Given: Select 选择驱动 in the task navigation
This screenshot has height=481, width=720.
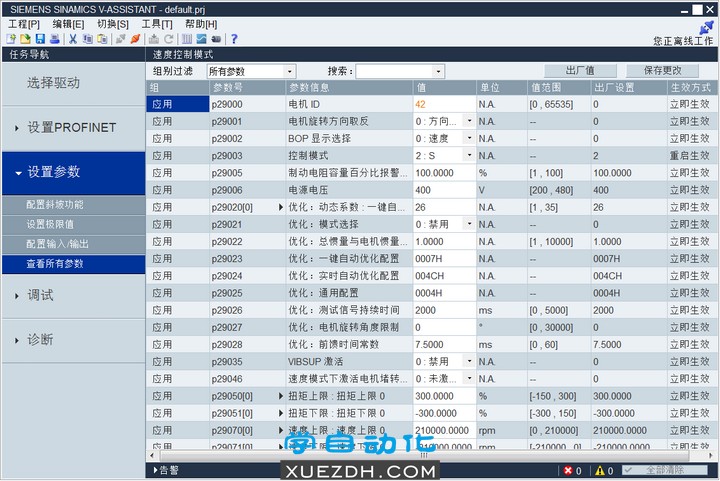Looking at the screenshot, I should [73, 83].
